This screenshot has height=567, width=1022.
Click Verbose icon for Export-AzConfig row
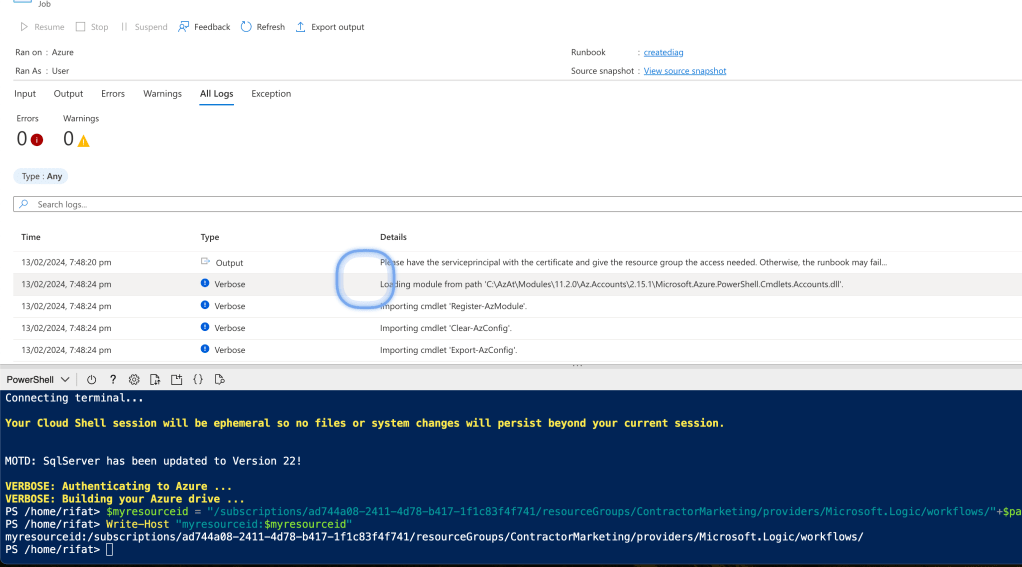click(x=205, y=349)
